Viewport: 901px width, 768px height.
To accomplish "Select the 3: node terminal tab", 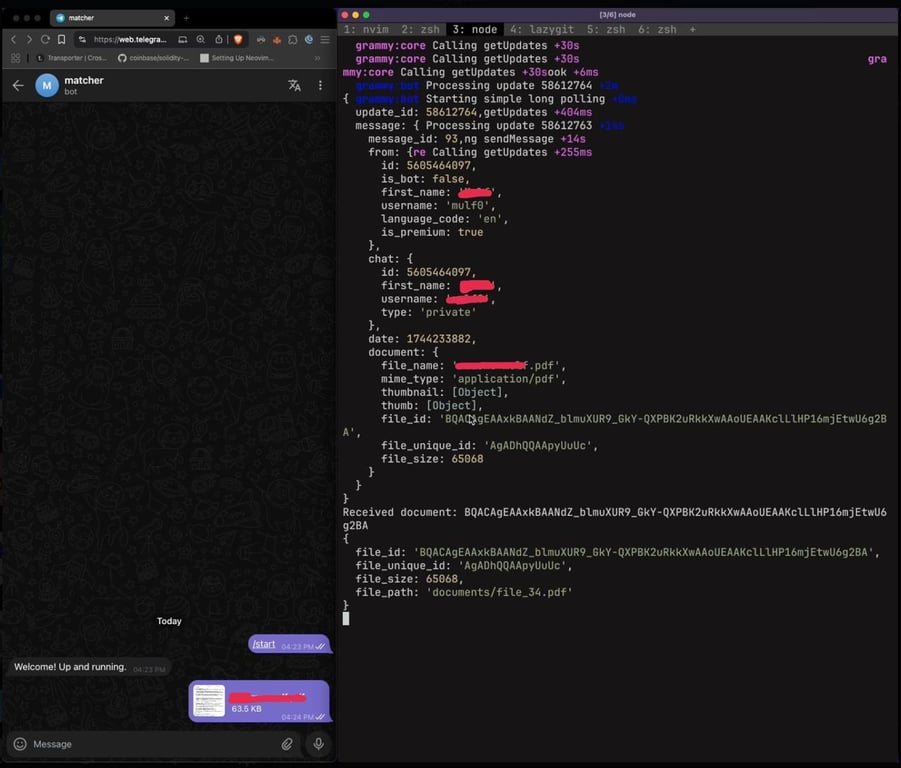I will tap(475, 29).
